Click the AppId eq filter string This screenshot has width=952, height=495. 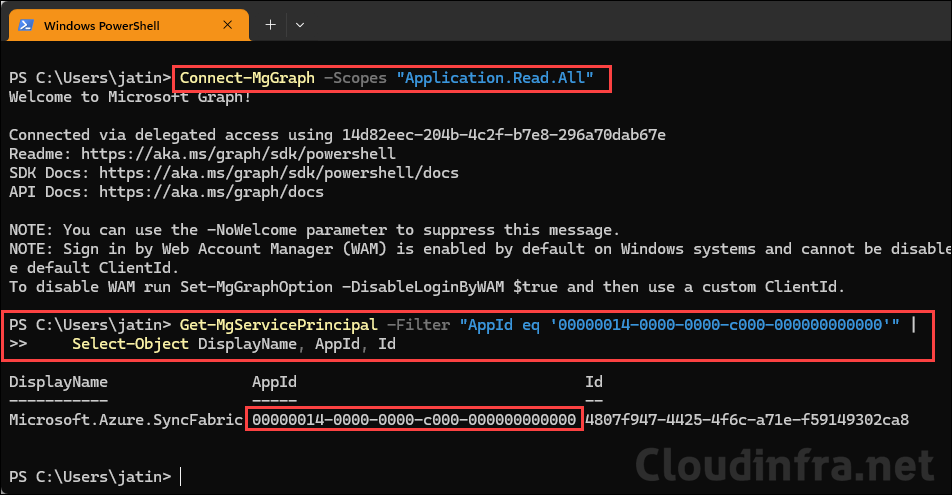(679, 325)
